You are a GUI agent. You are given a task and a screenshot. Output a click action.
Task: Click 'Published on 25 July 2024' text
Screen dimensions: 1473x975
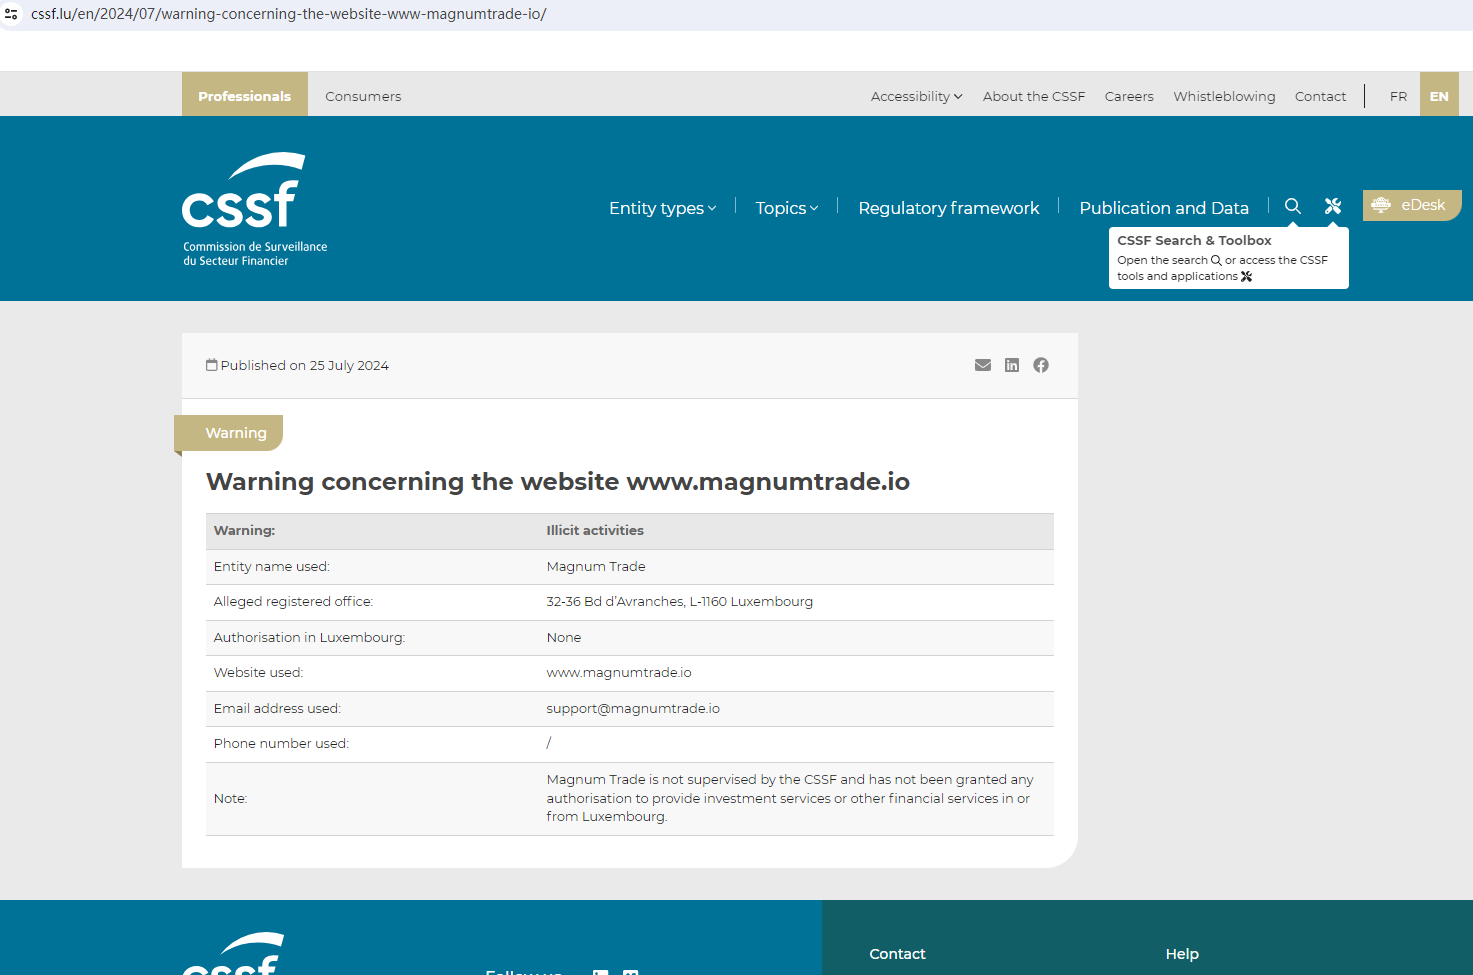(304, 365)
